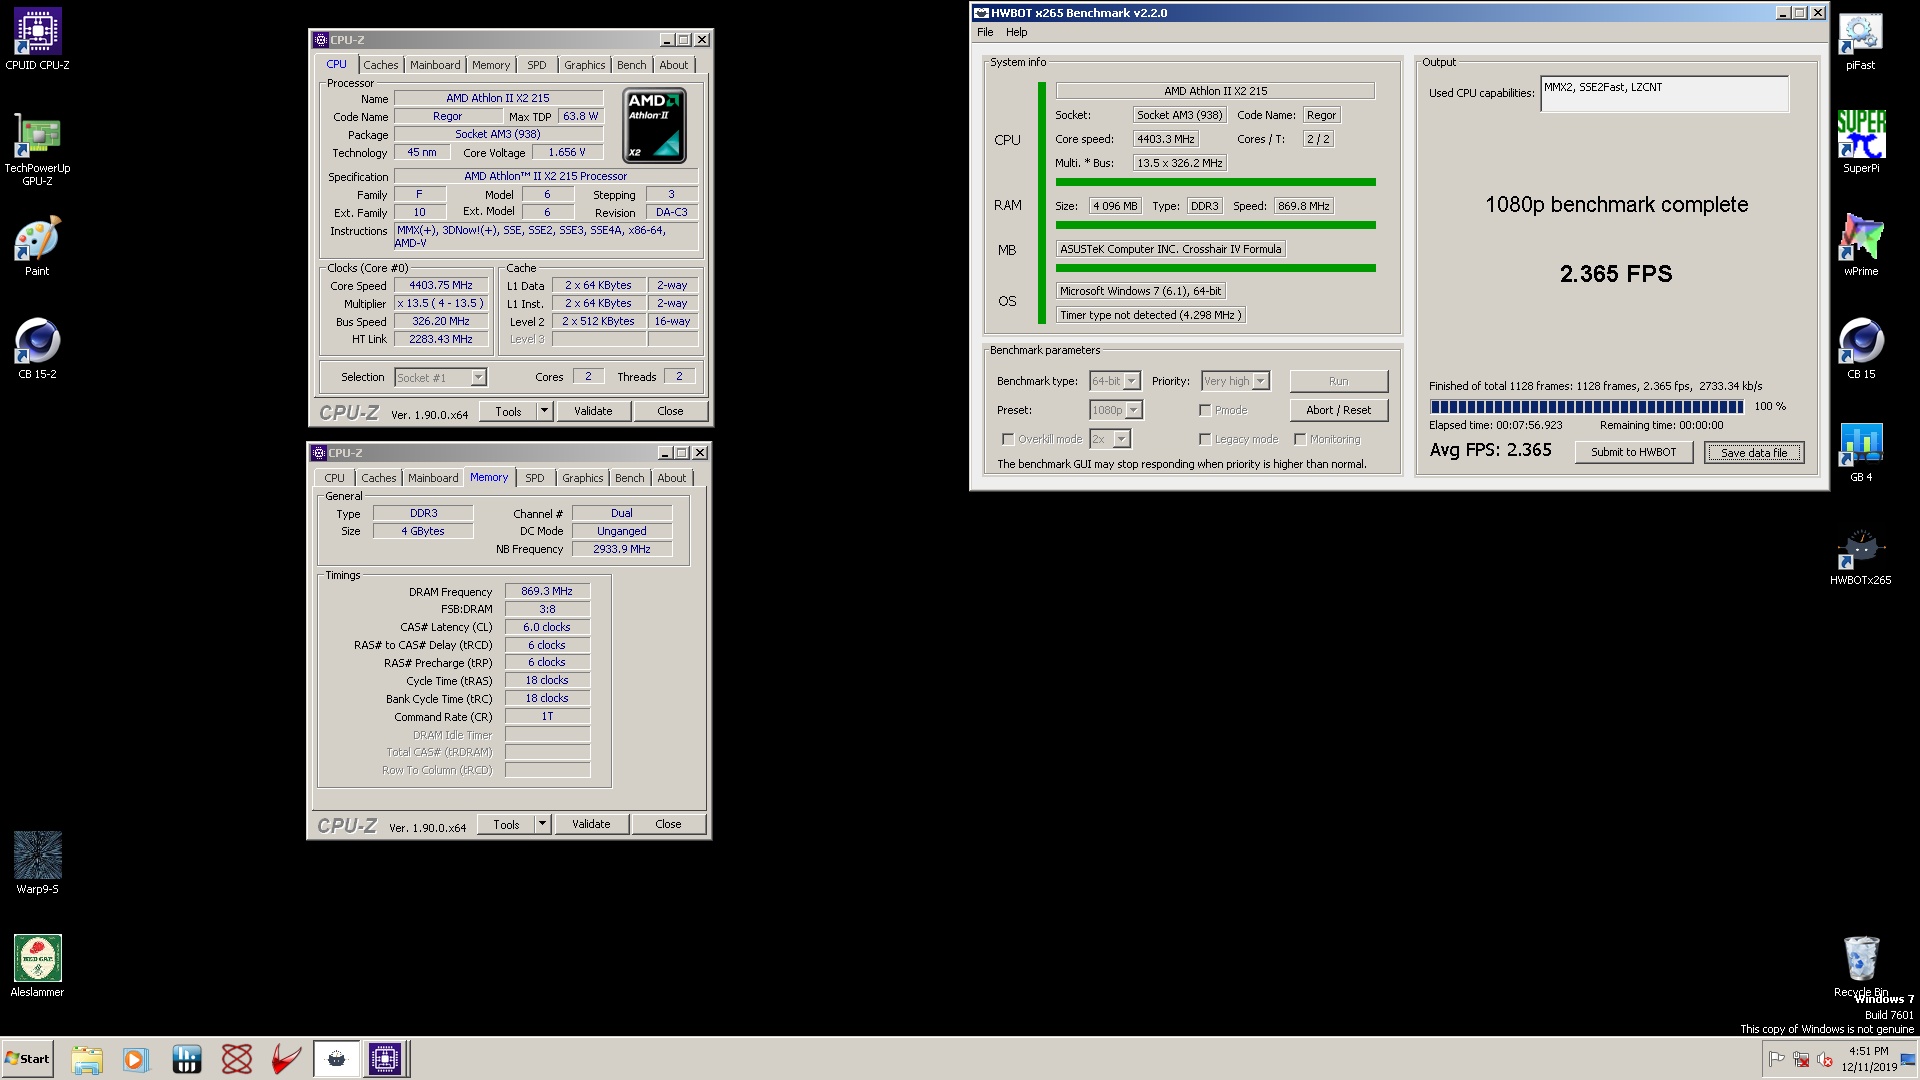Click the Abort / Reset button

1338,410
